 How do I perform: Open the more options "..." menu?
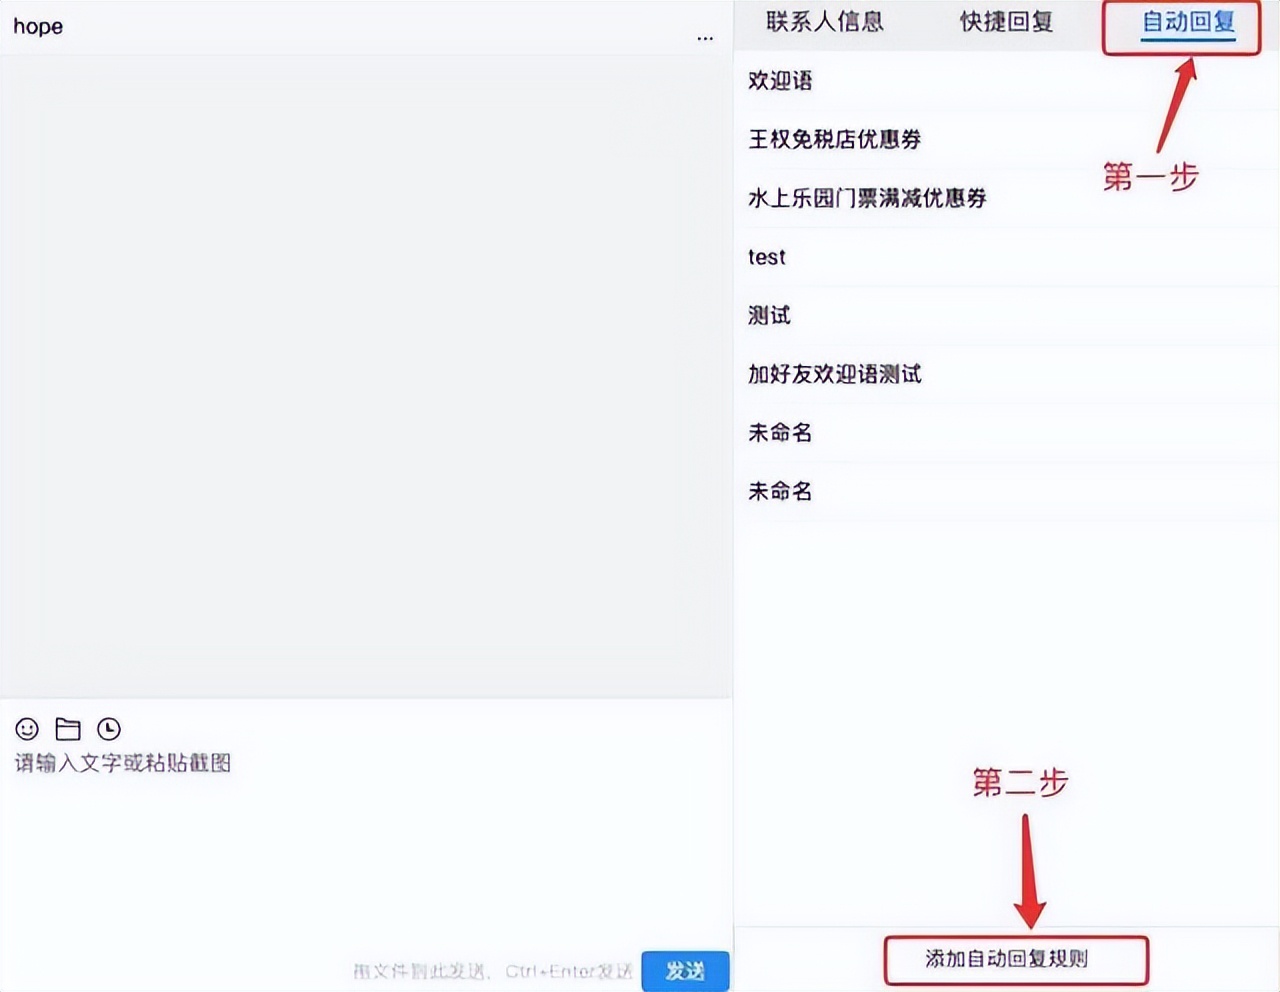point(705,38)
